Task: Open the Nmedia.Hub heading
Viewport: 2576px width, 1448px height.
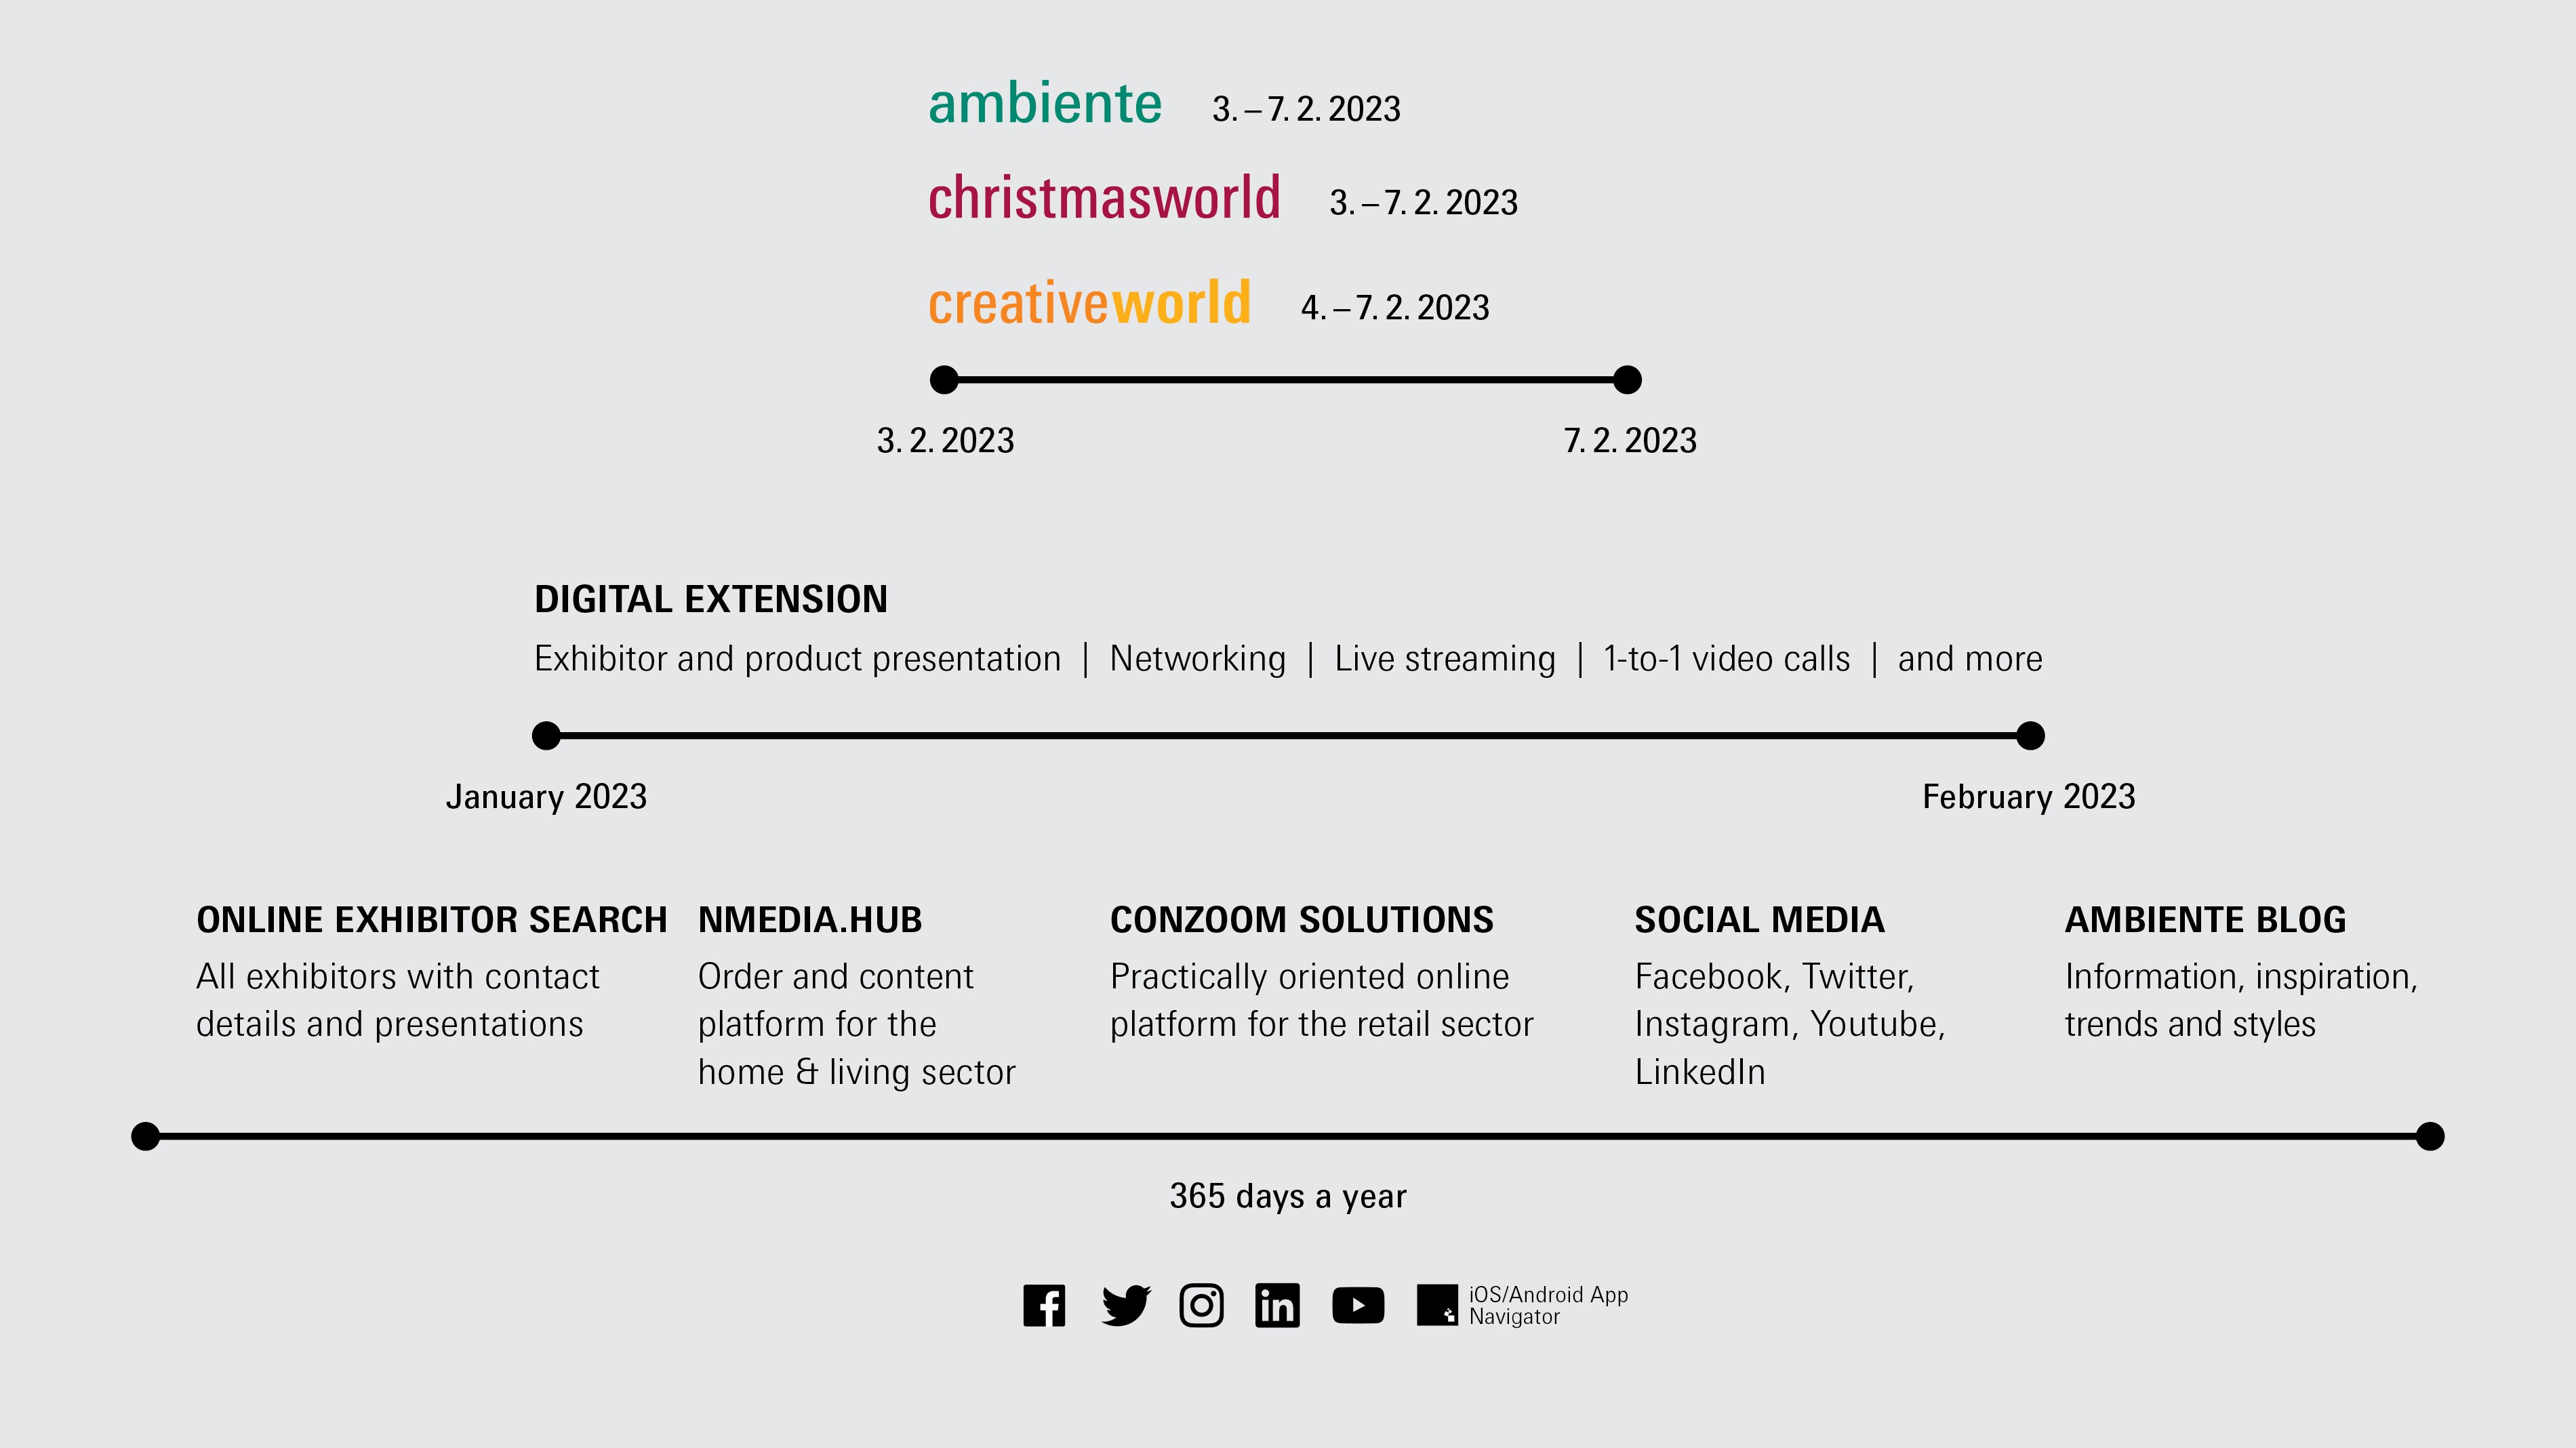Action: [810, 919]
